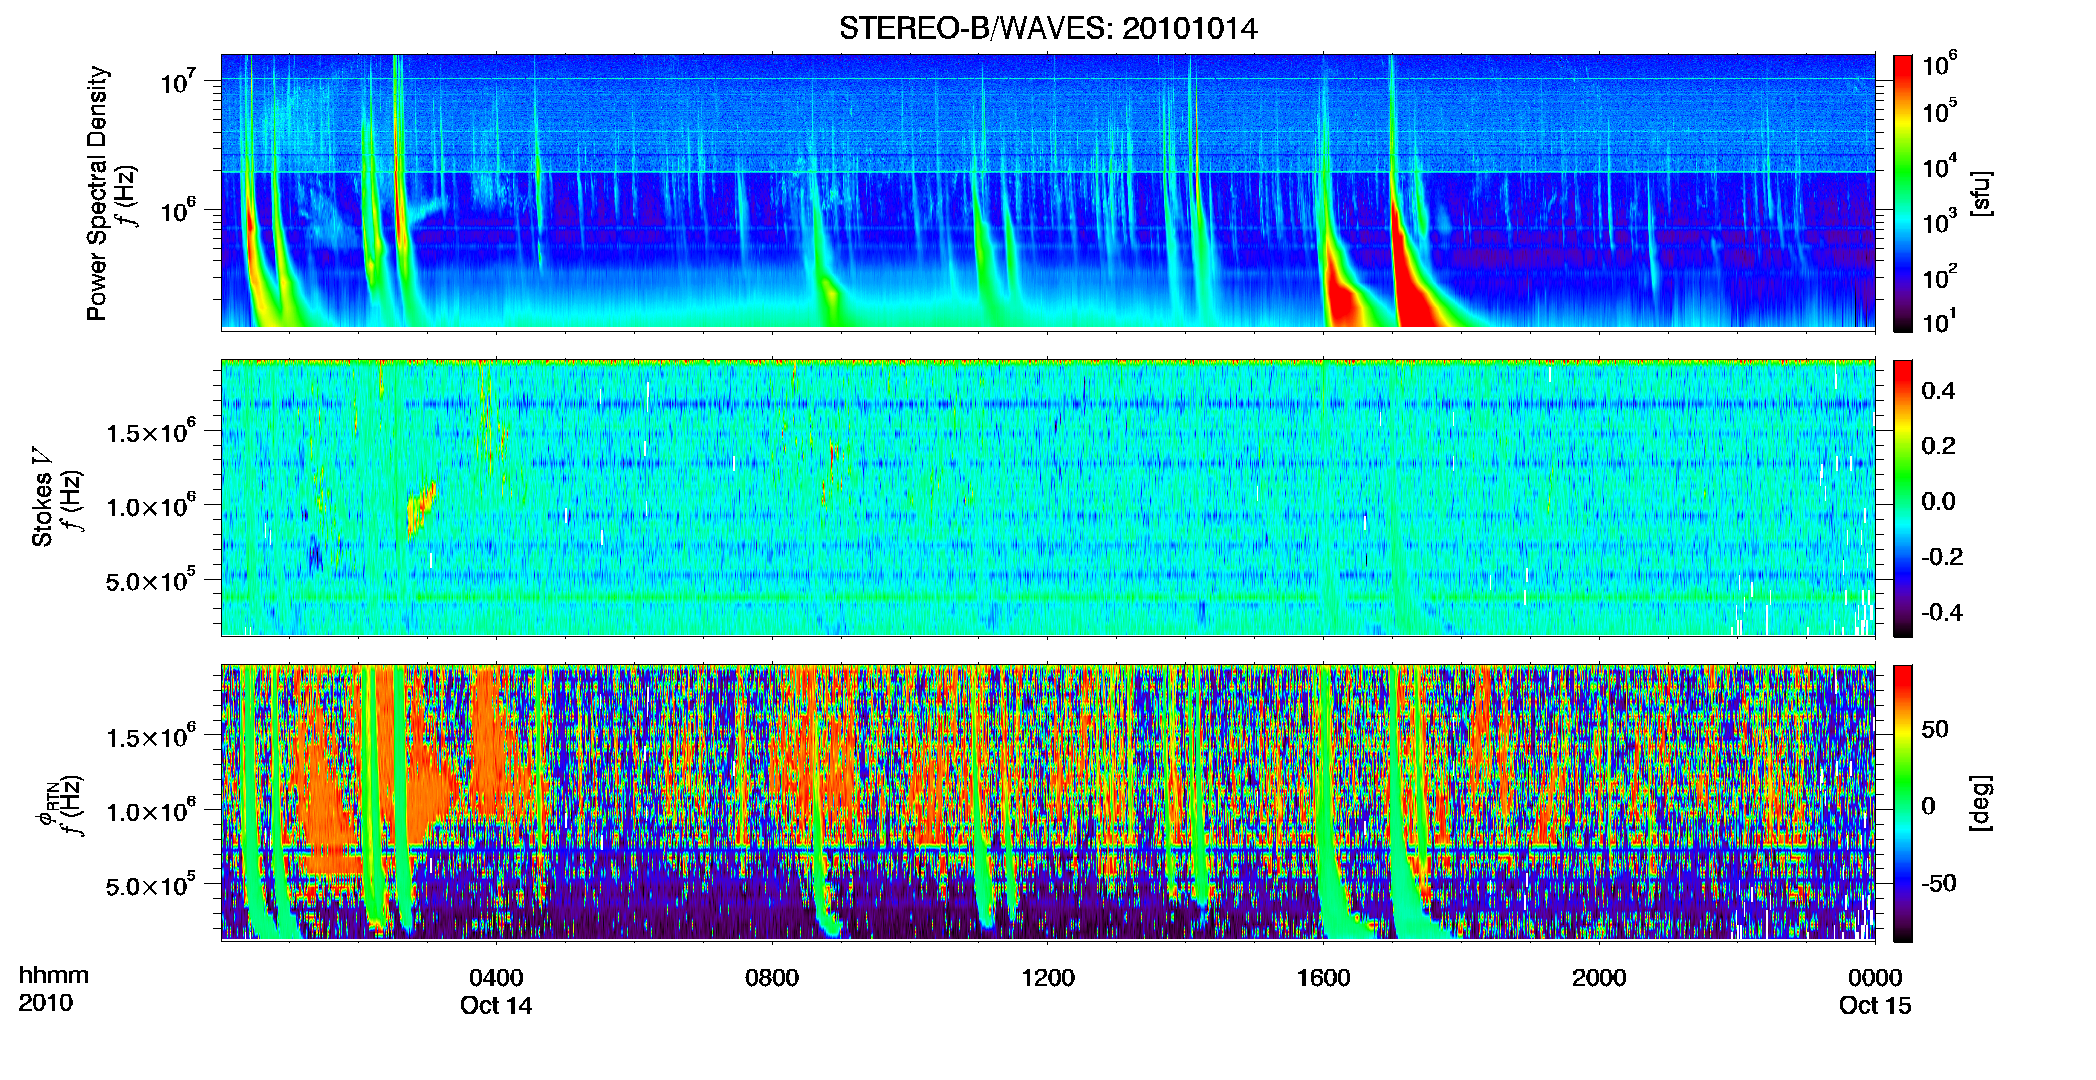
Task: Click the 1200 time tick label
Action: 1048,978
